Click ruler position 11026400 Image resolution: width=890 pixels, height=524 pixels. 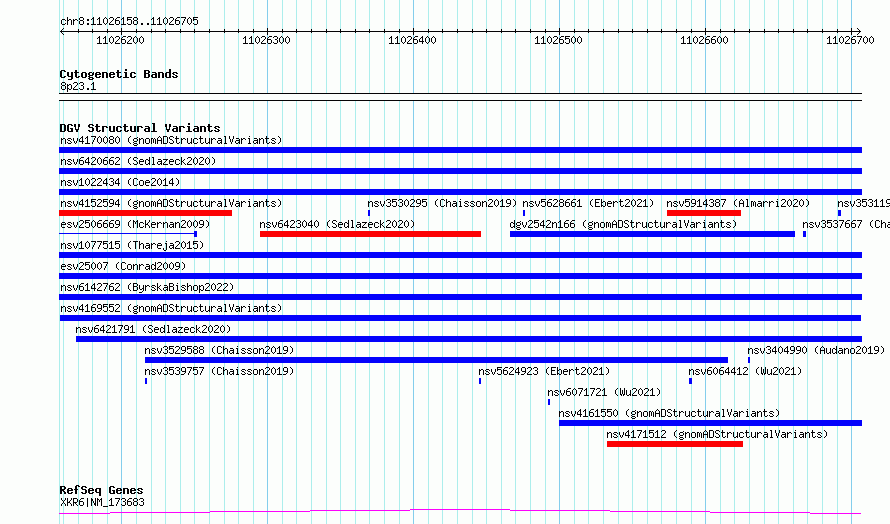412,40
